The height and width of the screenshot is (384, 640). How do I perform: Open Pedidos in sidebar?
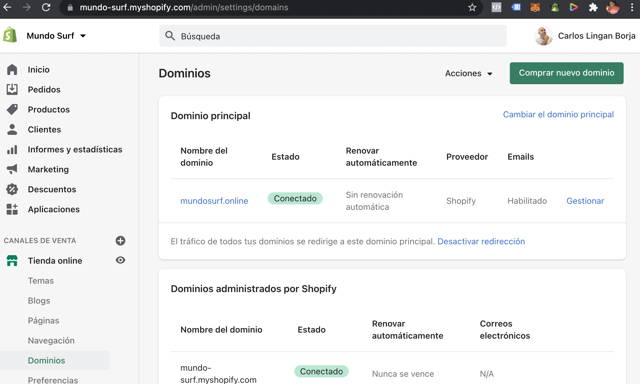(44, 90)
